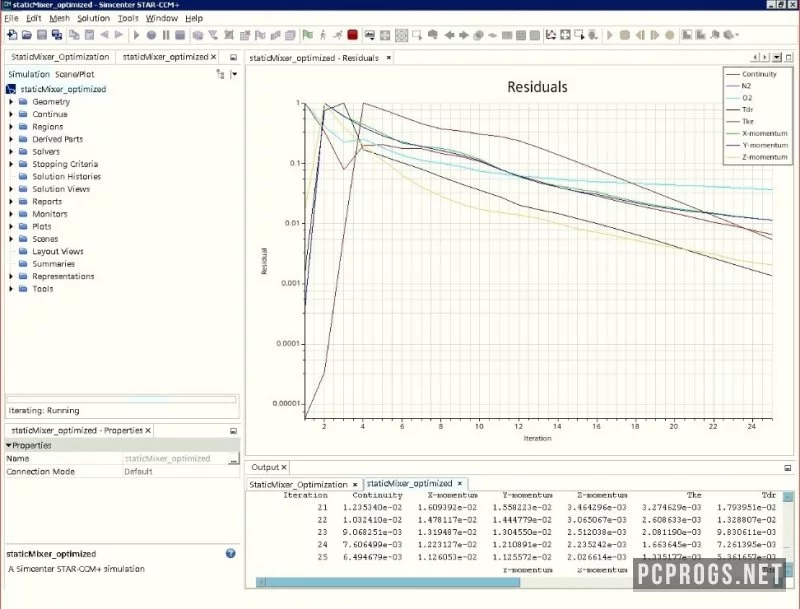The image size is (800, 609).
Task: Click the Create Scene or Plot icon
Action: [x=369, y=35]
